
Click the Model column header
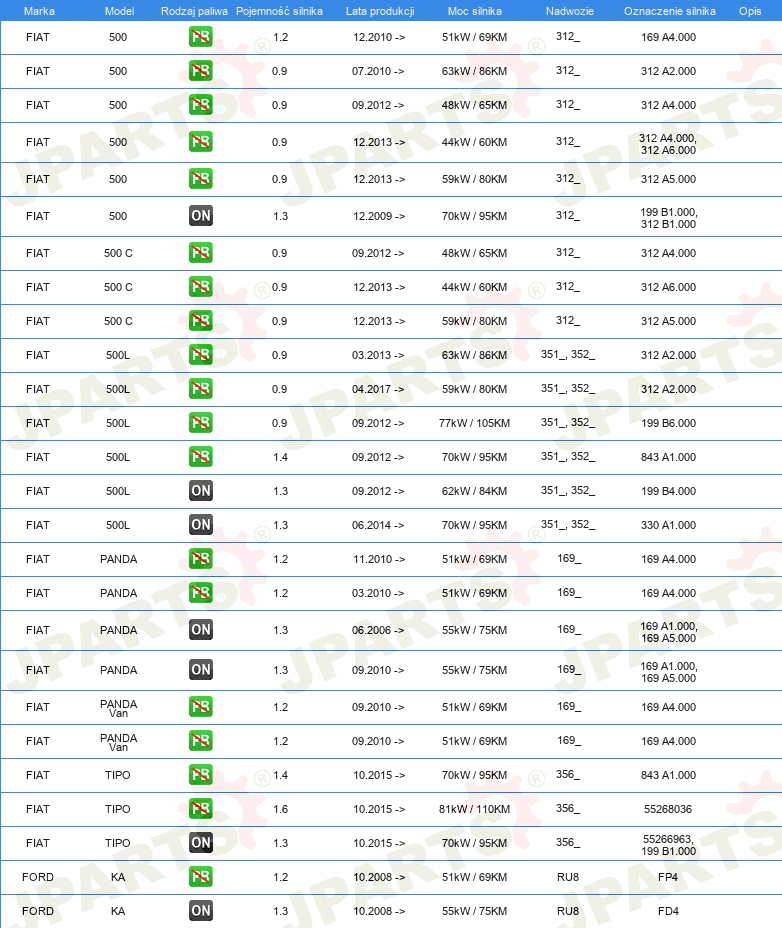pos(119,11)
